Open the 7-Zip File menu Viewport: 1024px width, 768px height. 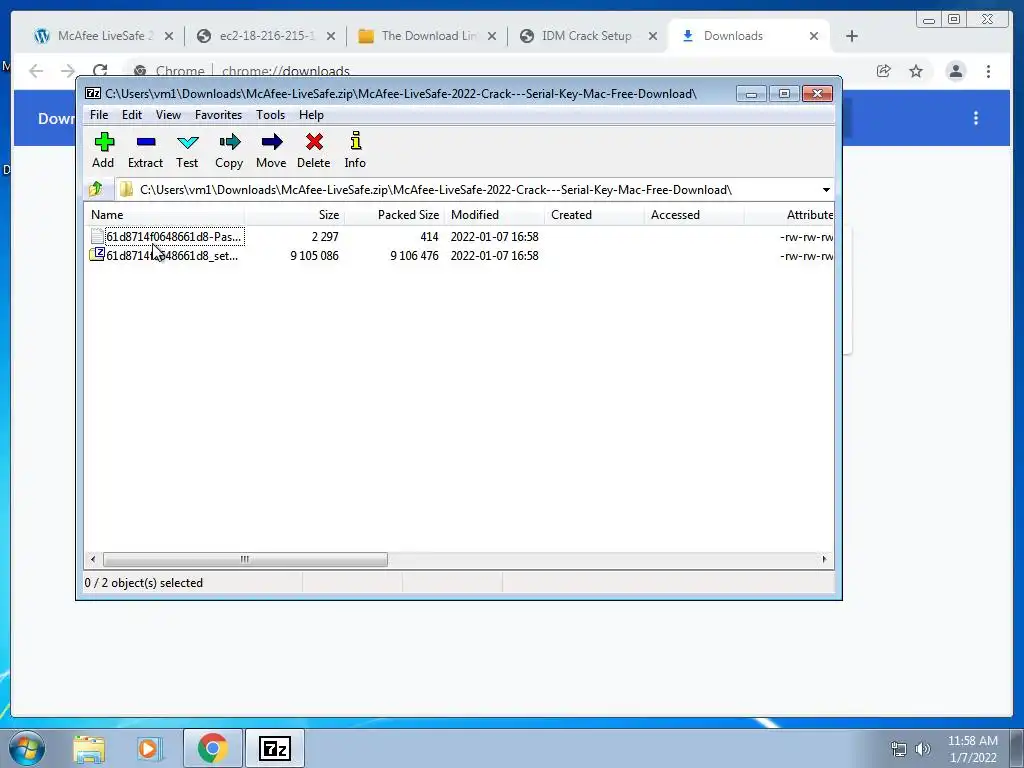click(99, 115)
